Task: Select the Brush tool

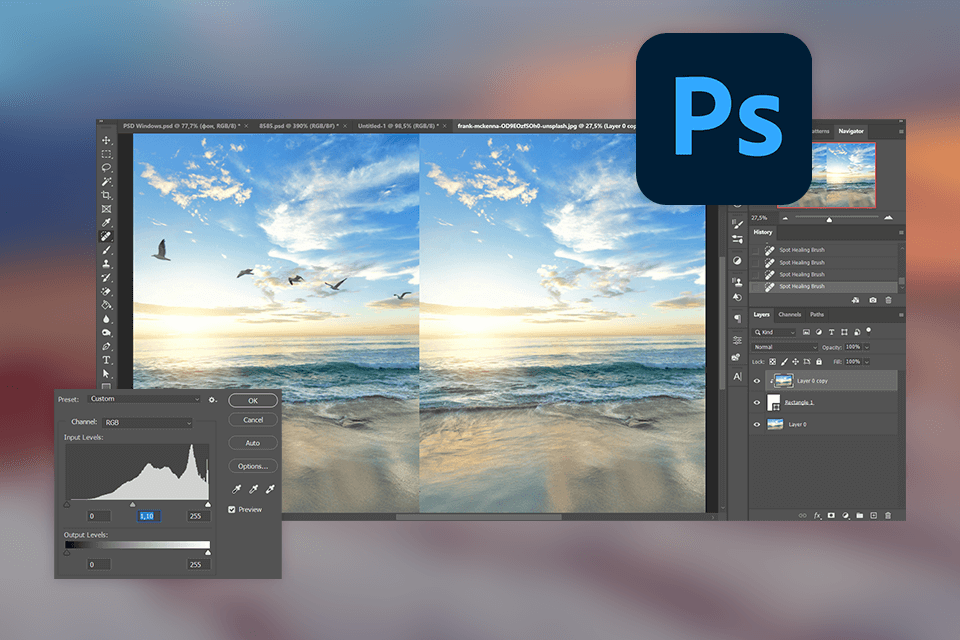Action: [107, 250]
